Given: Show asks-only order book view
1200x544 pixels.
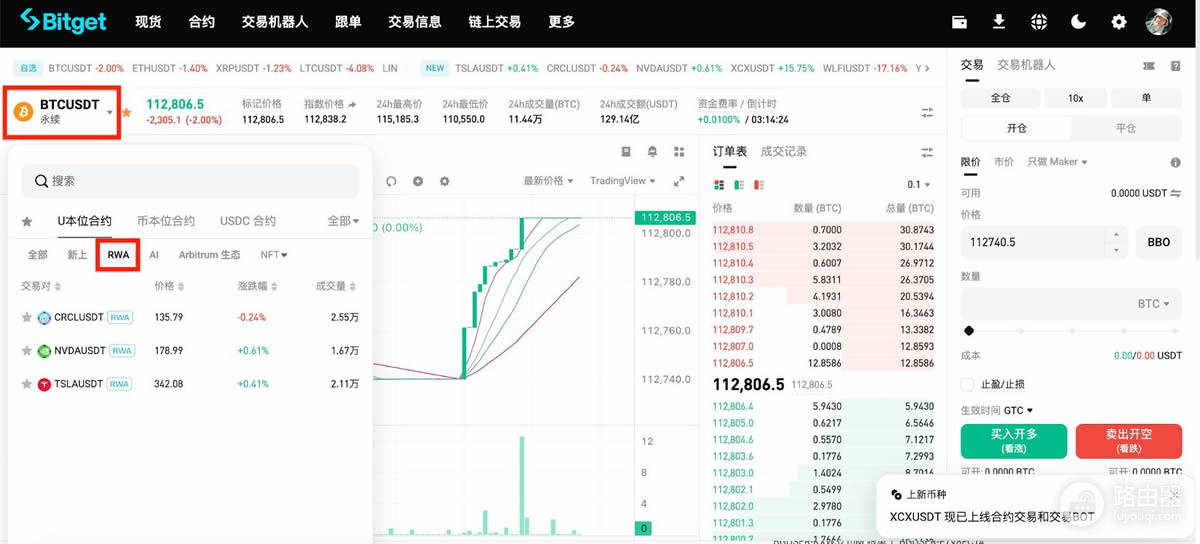Looking at the screenshot, I should [759, 185].
